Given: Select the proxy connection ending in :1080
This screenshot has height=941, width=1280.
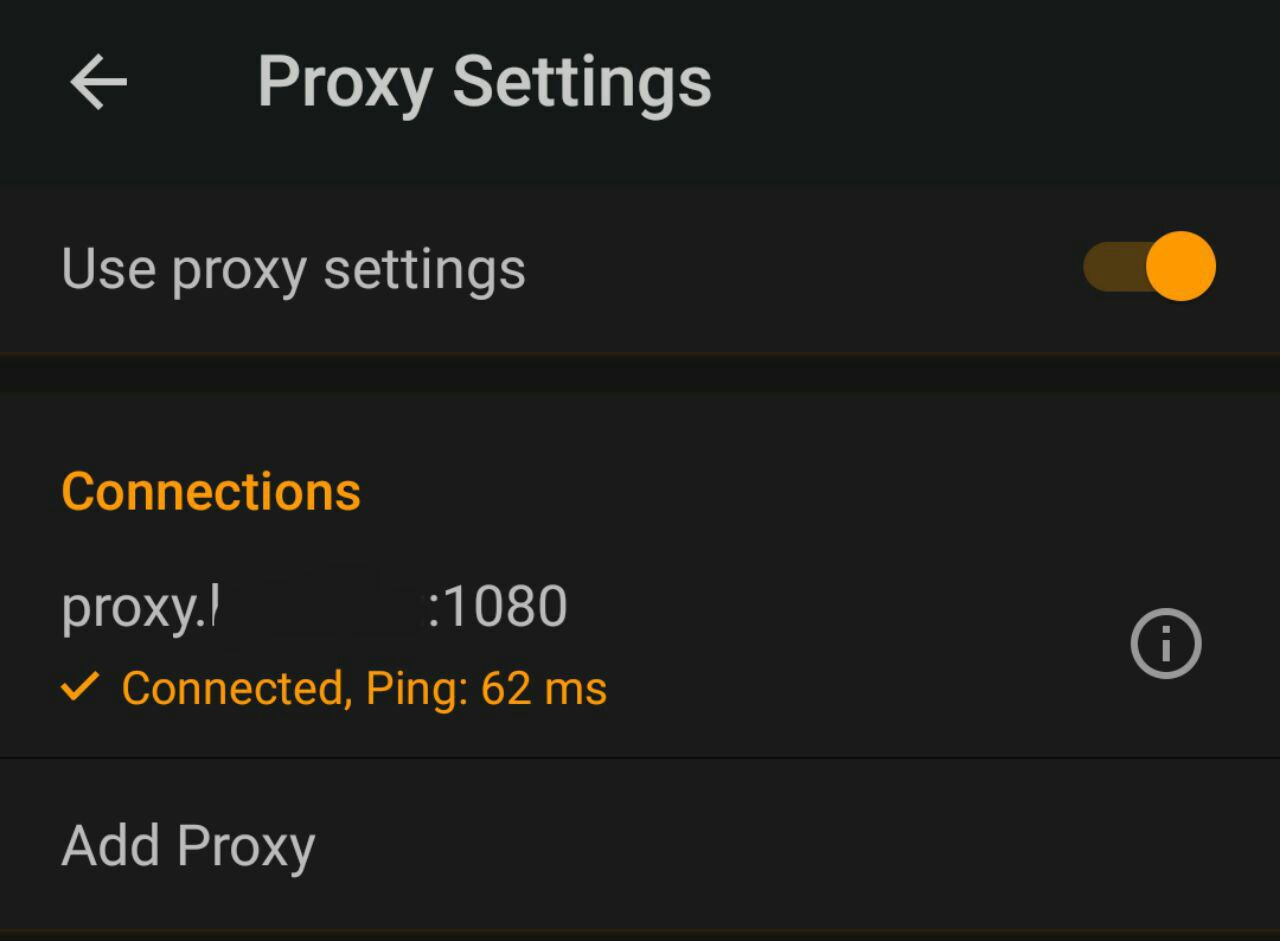Looking at the screenshot, I should point(314,607).
